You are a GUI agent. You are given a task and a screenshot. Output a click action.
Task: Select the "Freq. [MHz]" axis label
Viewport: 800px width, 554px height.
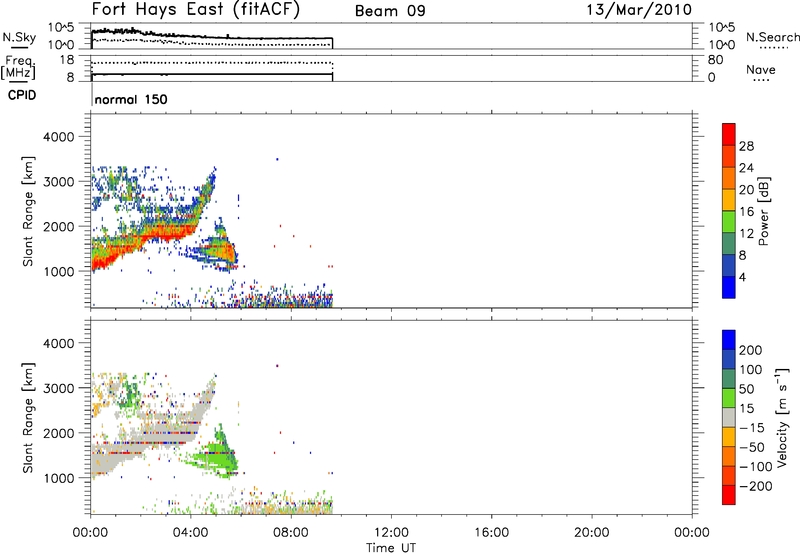pos(18,68)
